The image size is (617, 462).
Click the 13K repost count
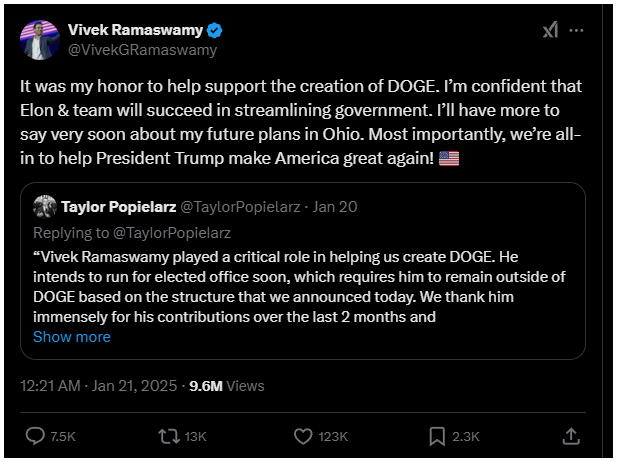pos(195,436)
